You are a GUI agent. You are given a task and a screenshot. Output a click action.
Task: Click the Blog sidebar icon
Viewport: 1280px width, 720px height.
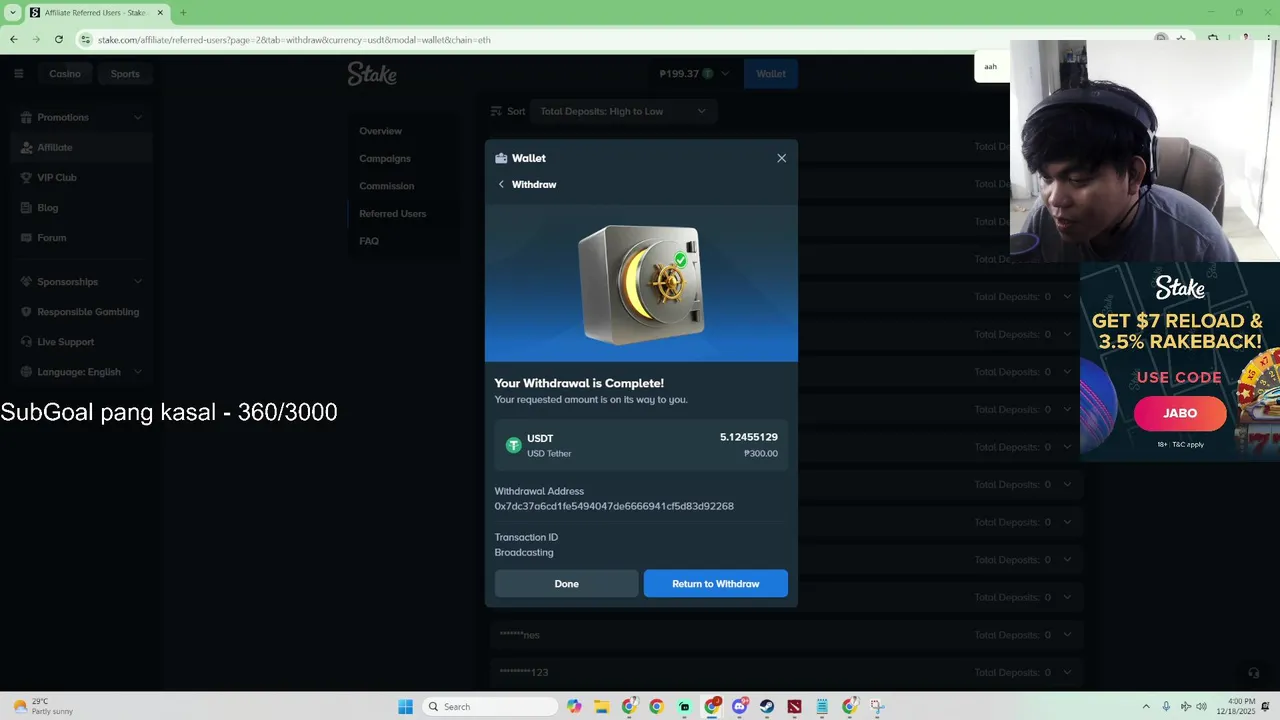tap(27, 208)
